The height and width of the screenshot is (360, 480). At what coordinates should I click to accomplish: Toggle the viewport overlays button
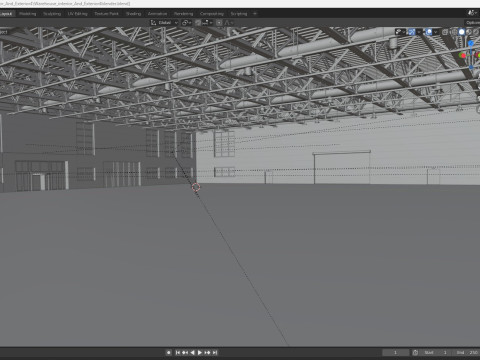[429, 32]
